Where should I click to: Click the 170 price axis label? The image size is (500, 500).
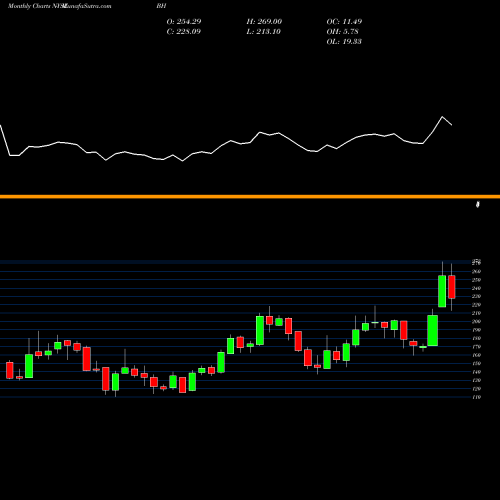476,347
